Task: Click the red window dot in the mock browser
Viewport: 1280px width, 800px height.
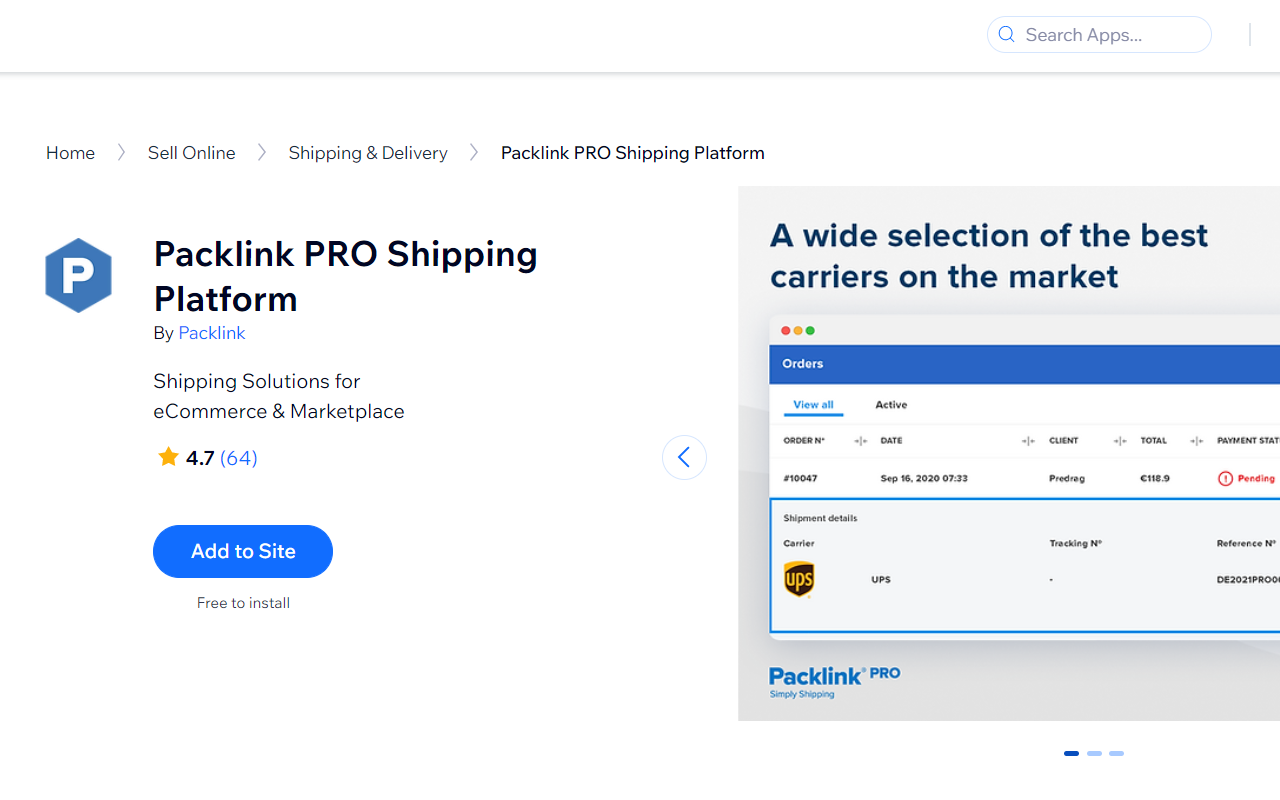Action: pos(785,330)
